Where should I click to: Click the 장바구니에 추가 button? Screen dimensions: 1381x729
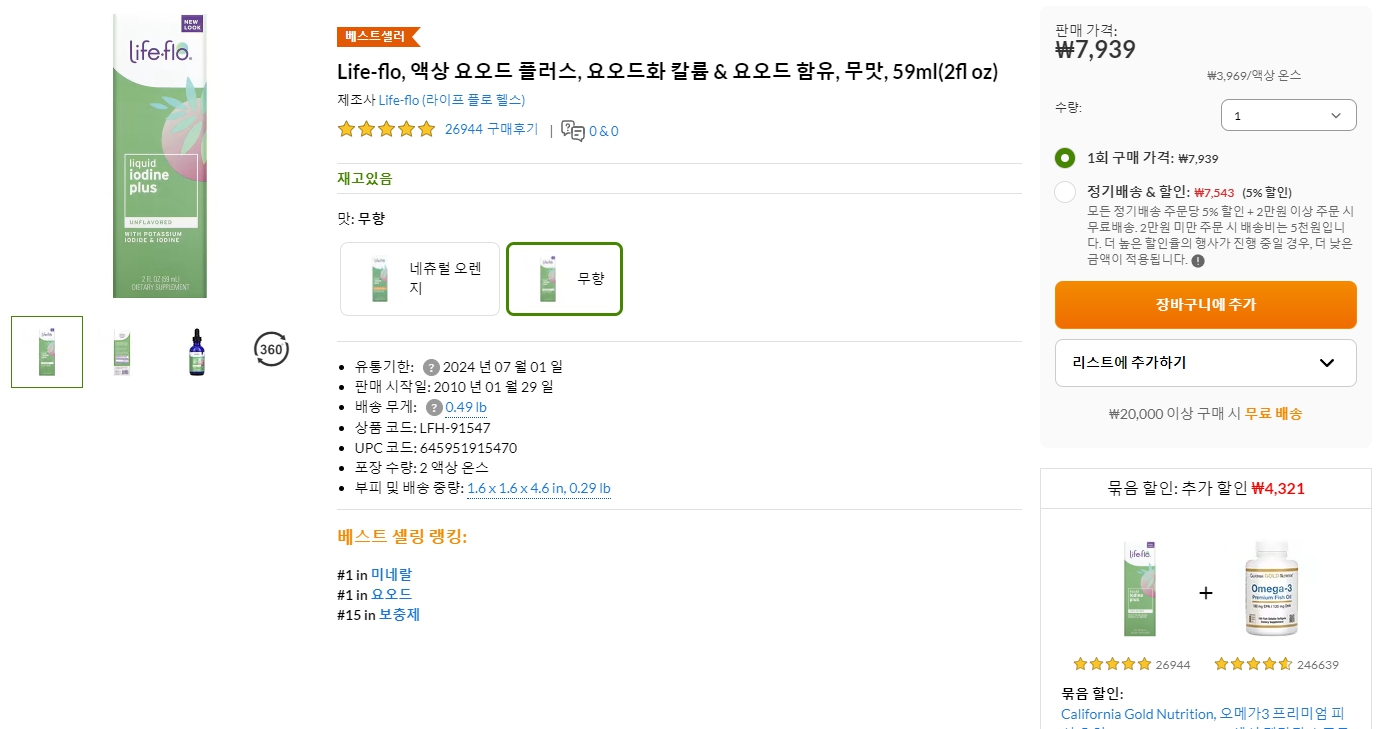[1205, 305]
